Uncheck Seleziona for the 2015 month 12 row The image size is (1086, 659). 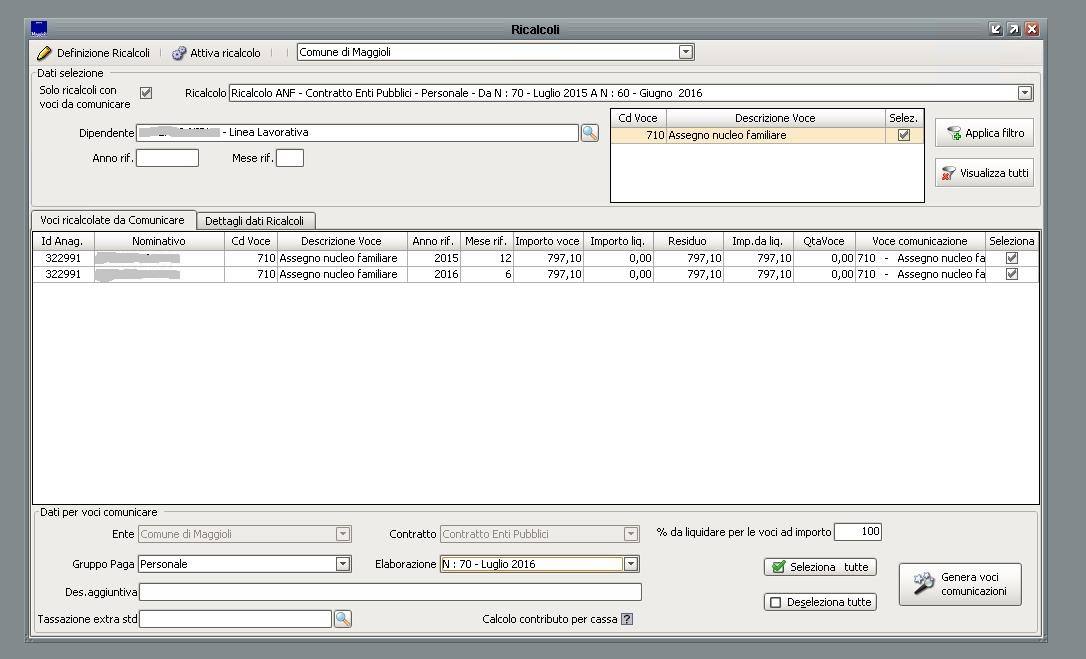click(1012, 258)
